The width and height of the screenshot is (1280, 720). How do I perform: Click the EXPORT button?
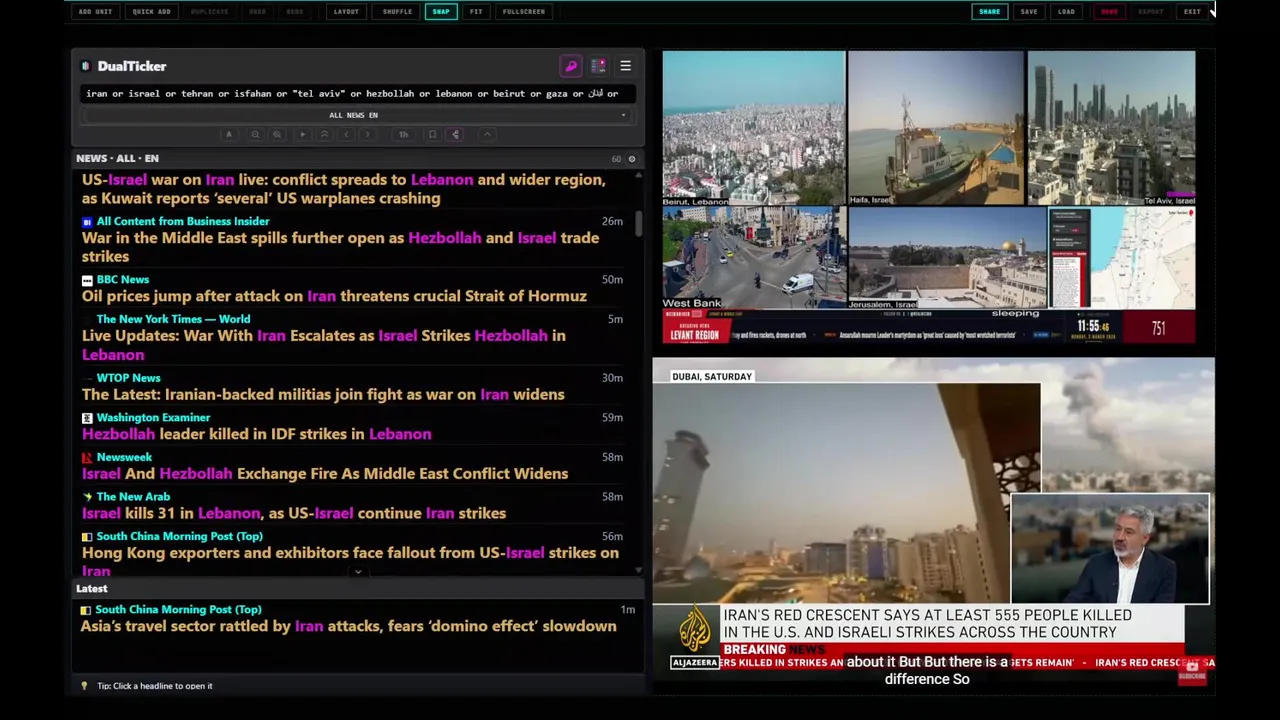(x=1151, y=11)
